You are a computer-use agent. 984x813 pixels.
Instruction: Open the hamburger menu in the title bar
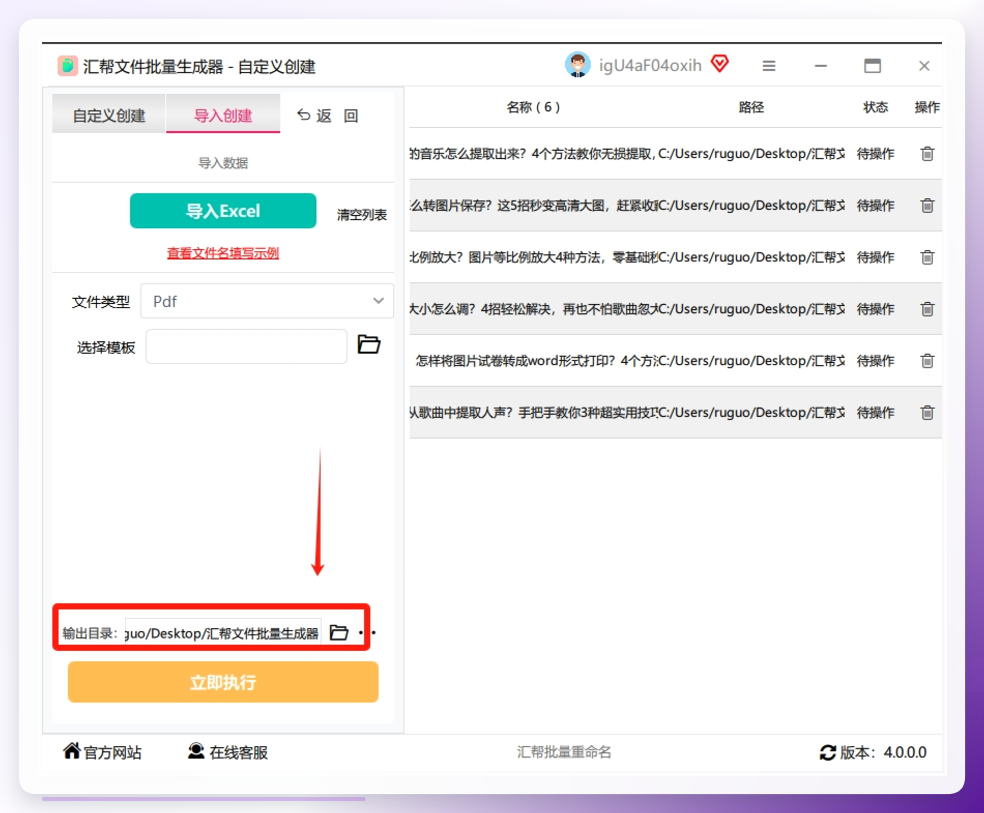coord(769,66)
